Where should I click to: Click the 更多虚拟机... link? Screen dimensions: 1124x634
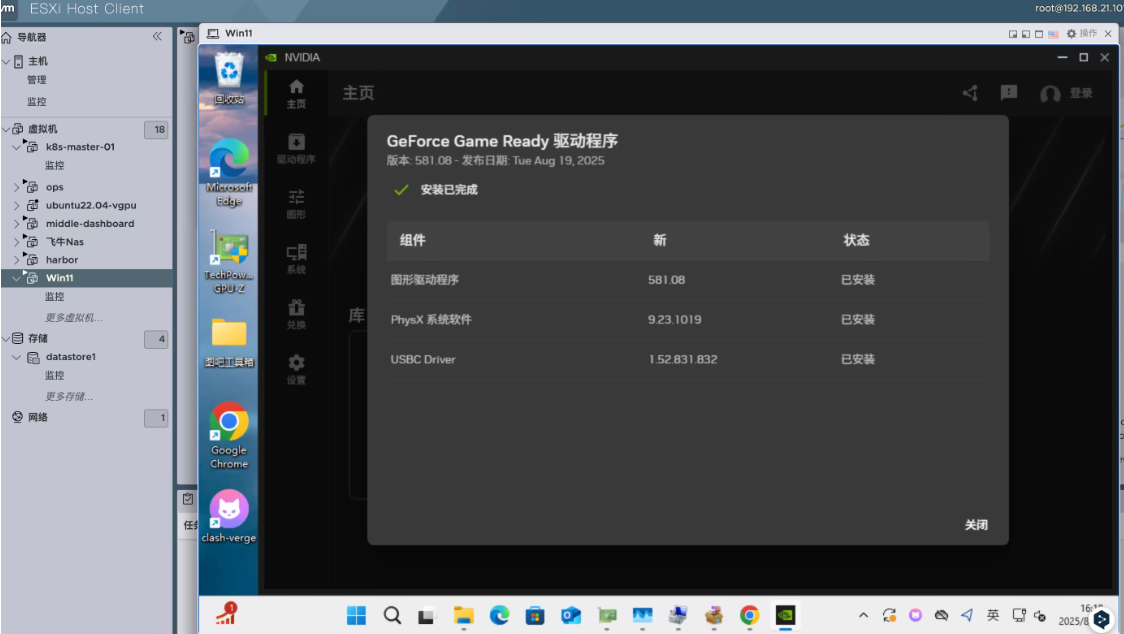point(74,318)
